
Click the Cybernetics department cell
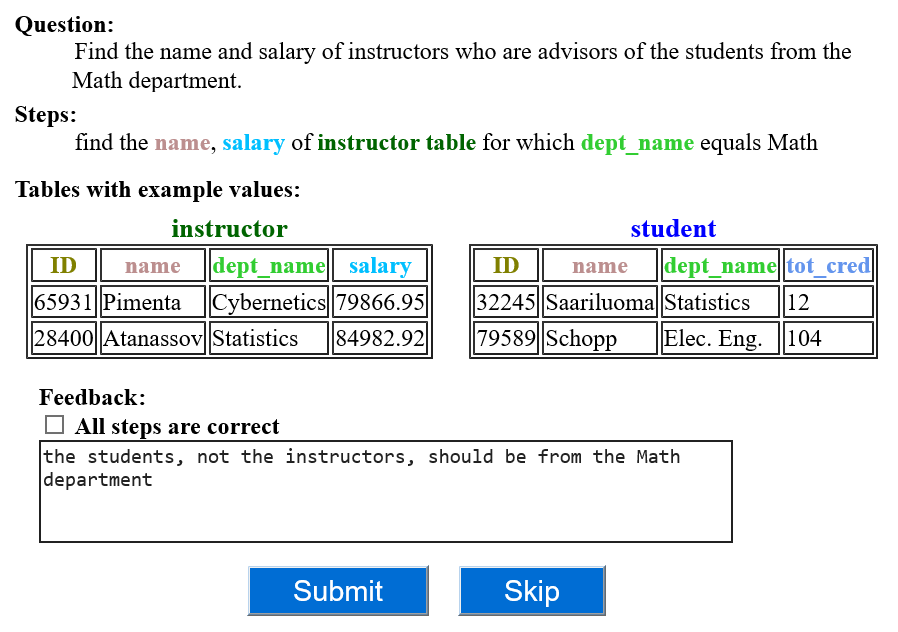click(x=269, y=302)
